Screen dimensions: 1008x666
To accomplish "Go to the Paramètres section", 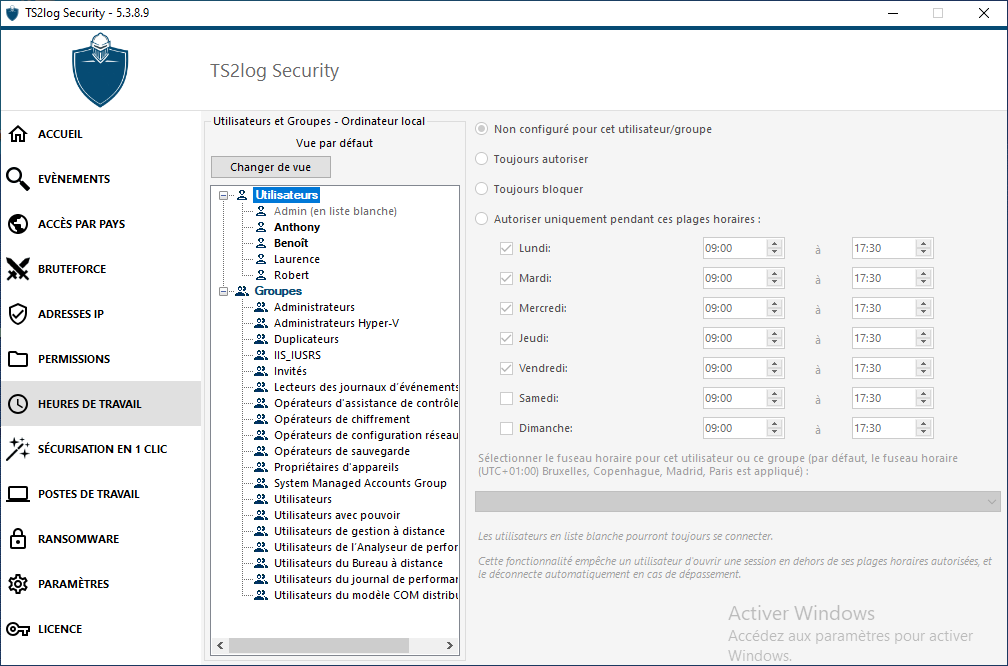I will tap(101, 584).
